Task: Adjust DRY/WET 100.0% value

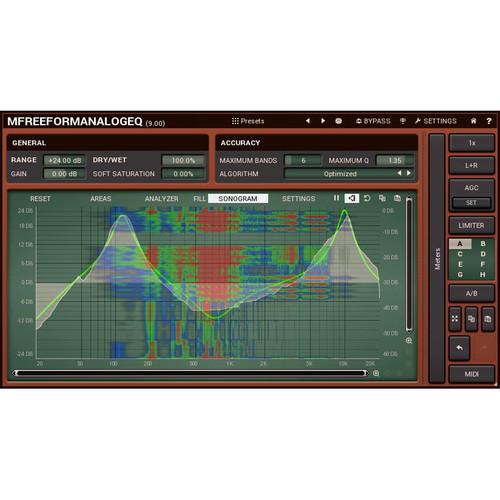Action: click(x=183, y=160)
